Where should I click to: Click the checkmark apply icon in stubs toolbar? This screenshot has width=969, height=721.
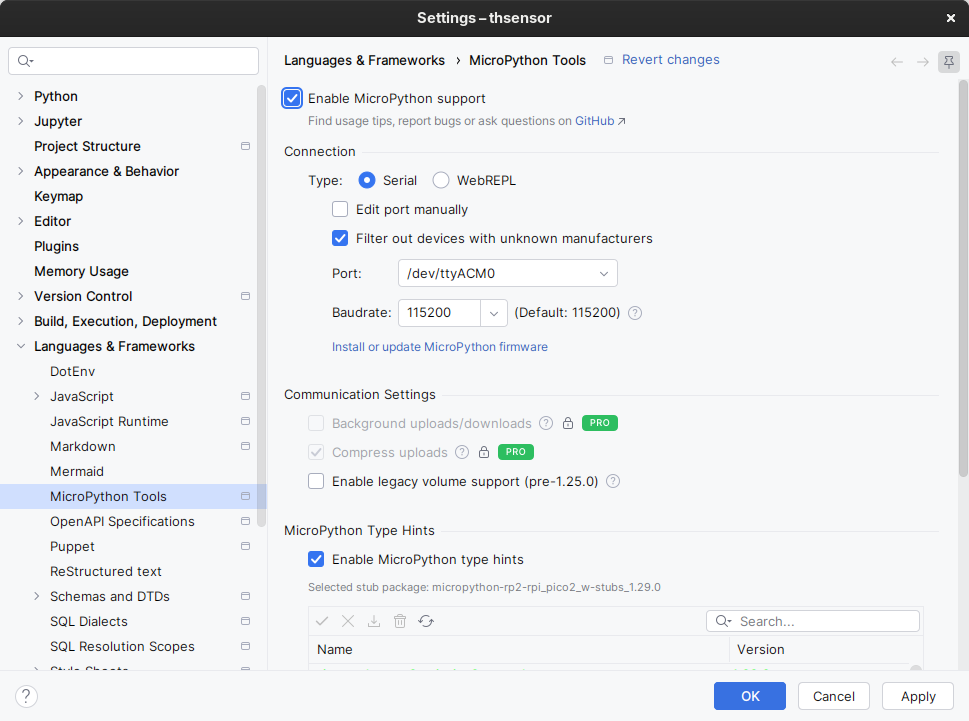322,621
